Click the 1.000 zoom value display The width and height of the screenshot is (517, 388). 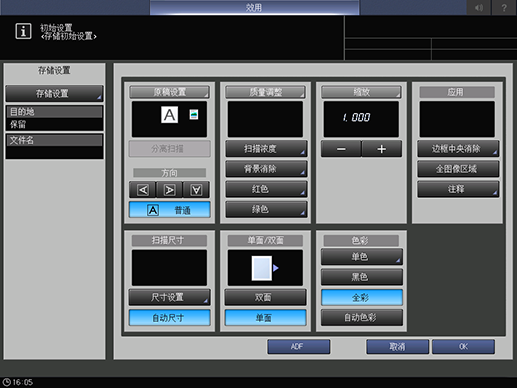click(x=361, y=119)
